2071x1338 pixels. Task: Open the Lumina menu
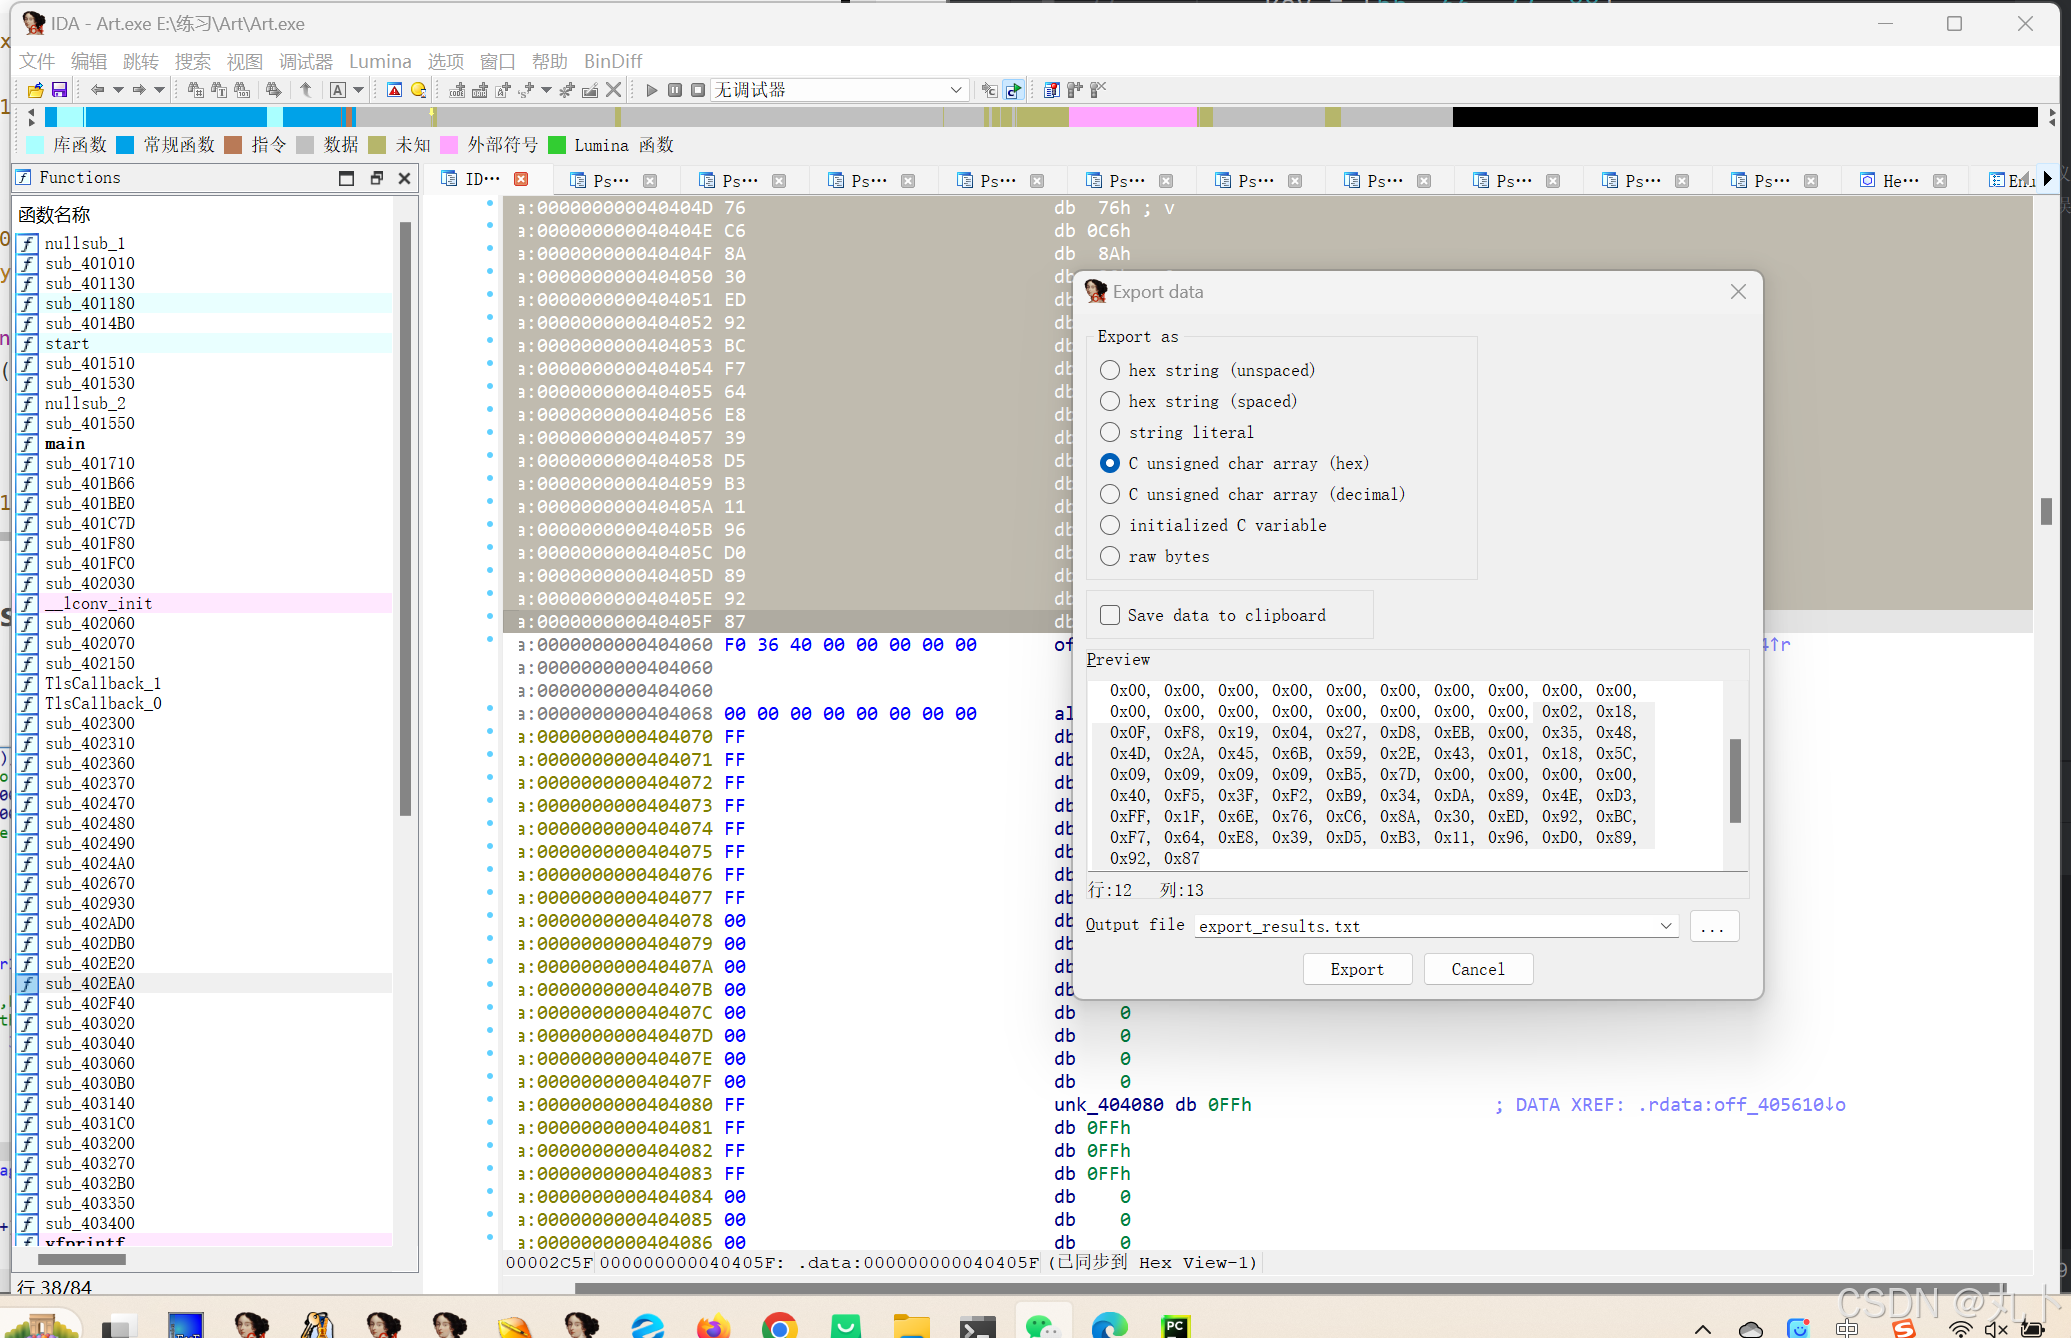click(x=379, y=61)
